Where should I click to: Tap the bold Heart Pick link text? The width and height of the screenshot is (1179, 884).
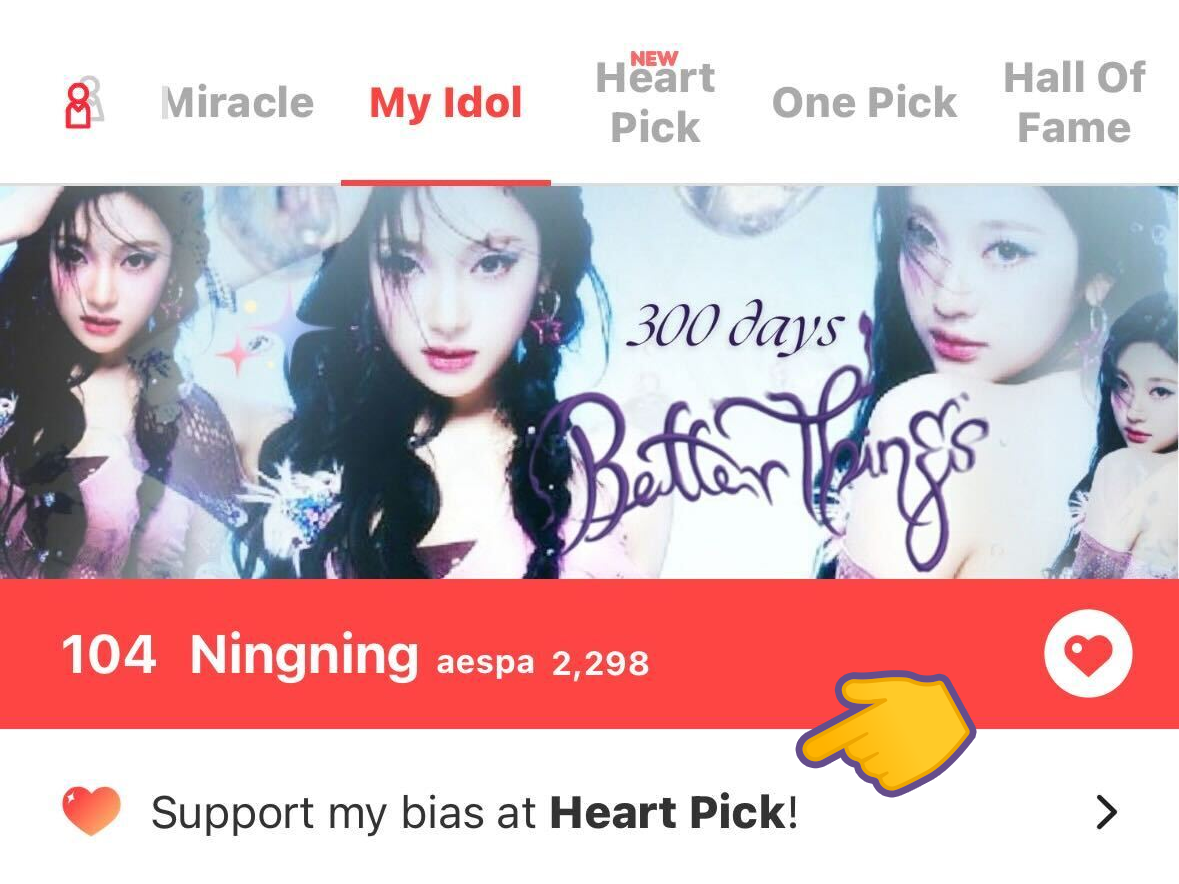(x=668, y=813)
